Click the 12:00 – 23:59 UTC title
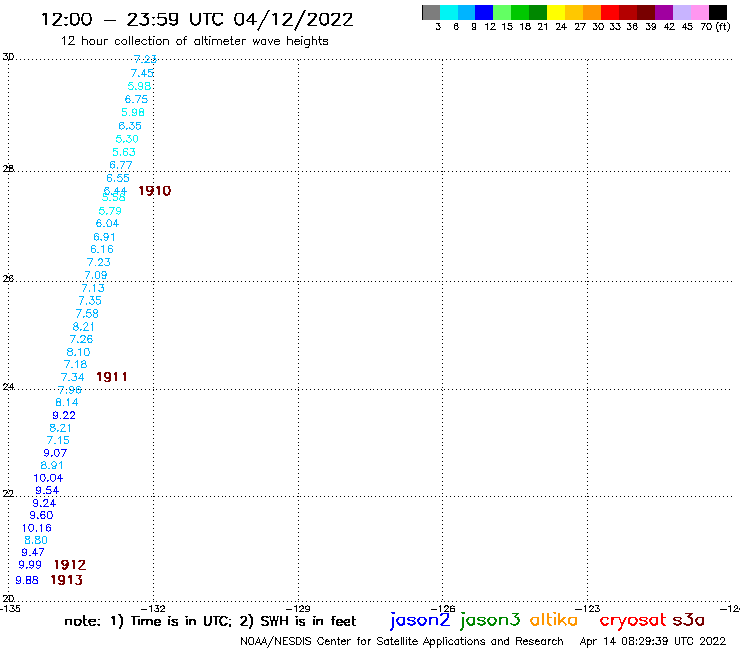 pyautogui.click(x=197, y=19)
